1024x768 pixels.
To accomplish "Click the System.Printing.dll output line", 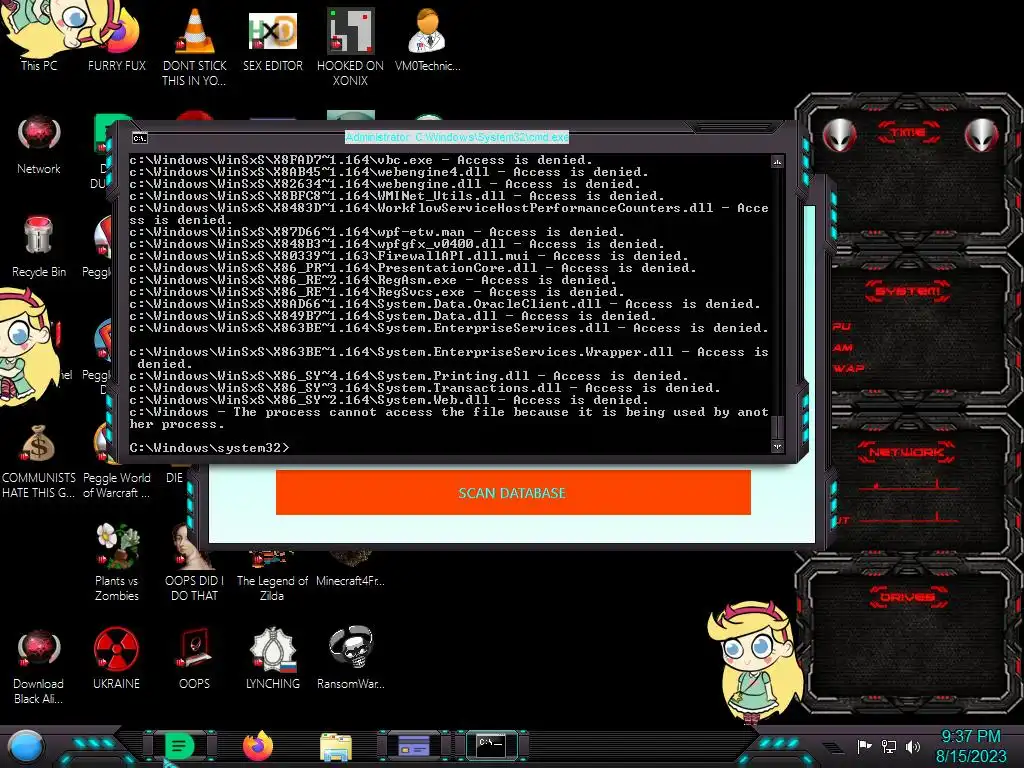I will [409, 376].
